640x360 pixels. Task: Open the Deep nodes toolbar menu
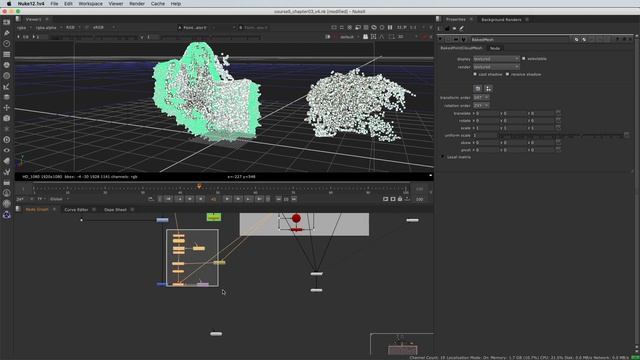pyautogui.click(x=7, y=140)
